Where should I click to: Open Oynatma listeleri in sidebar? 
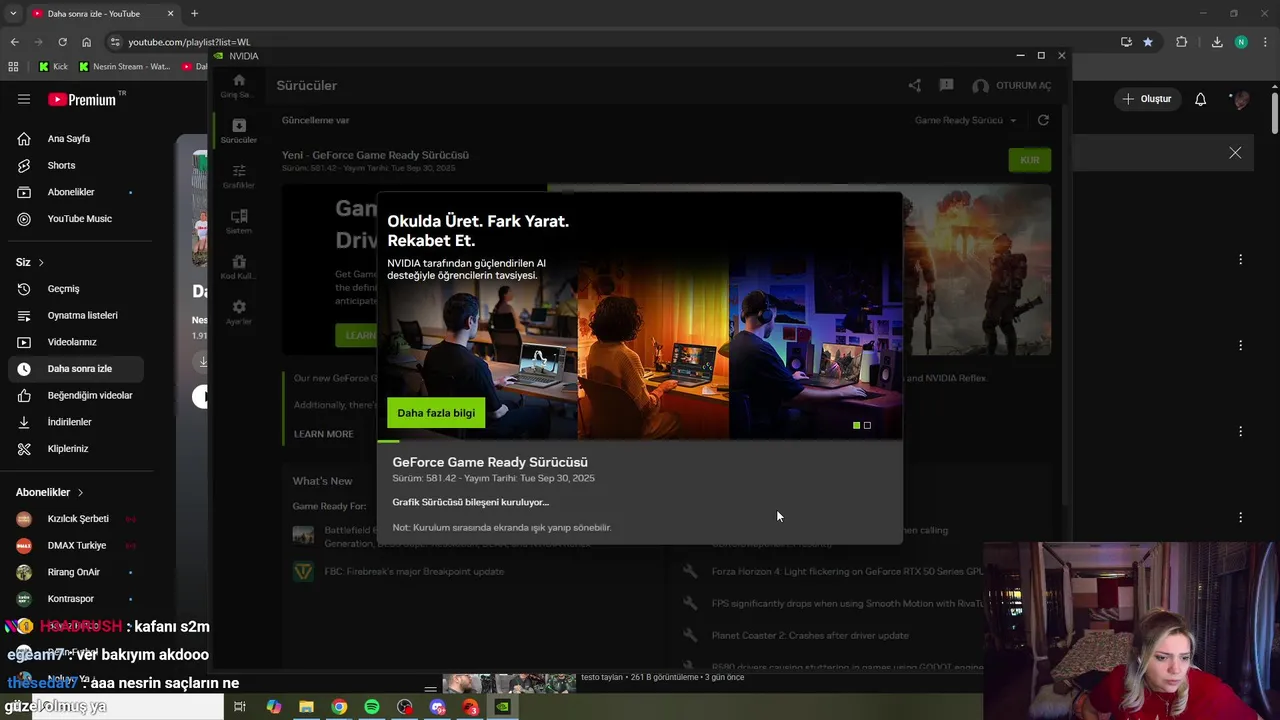click(x=76, y=315)
